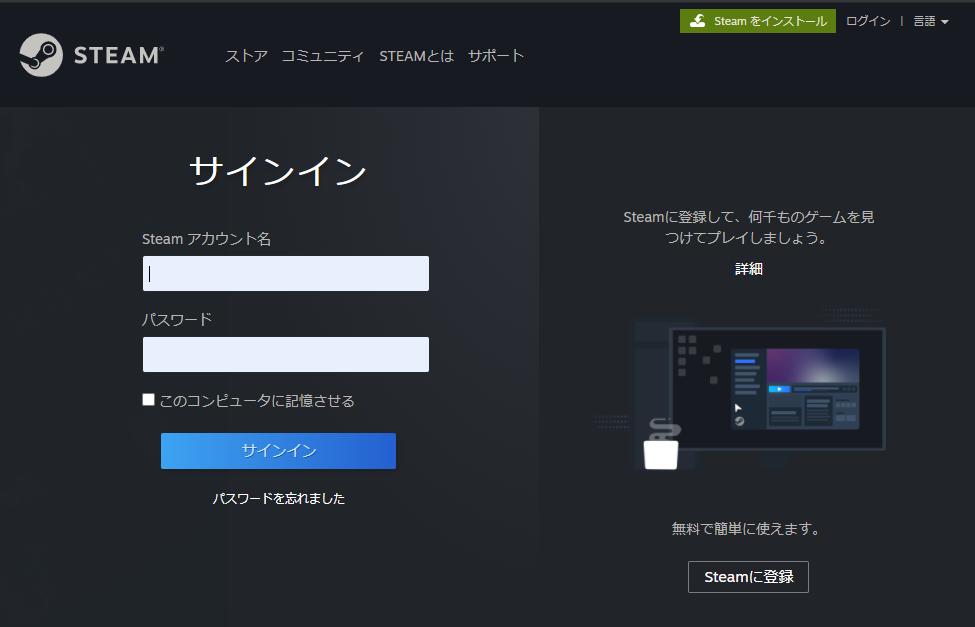Go to the STEAMとは page
This screenshot has width=975, height=627.
(416, 56)
